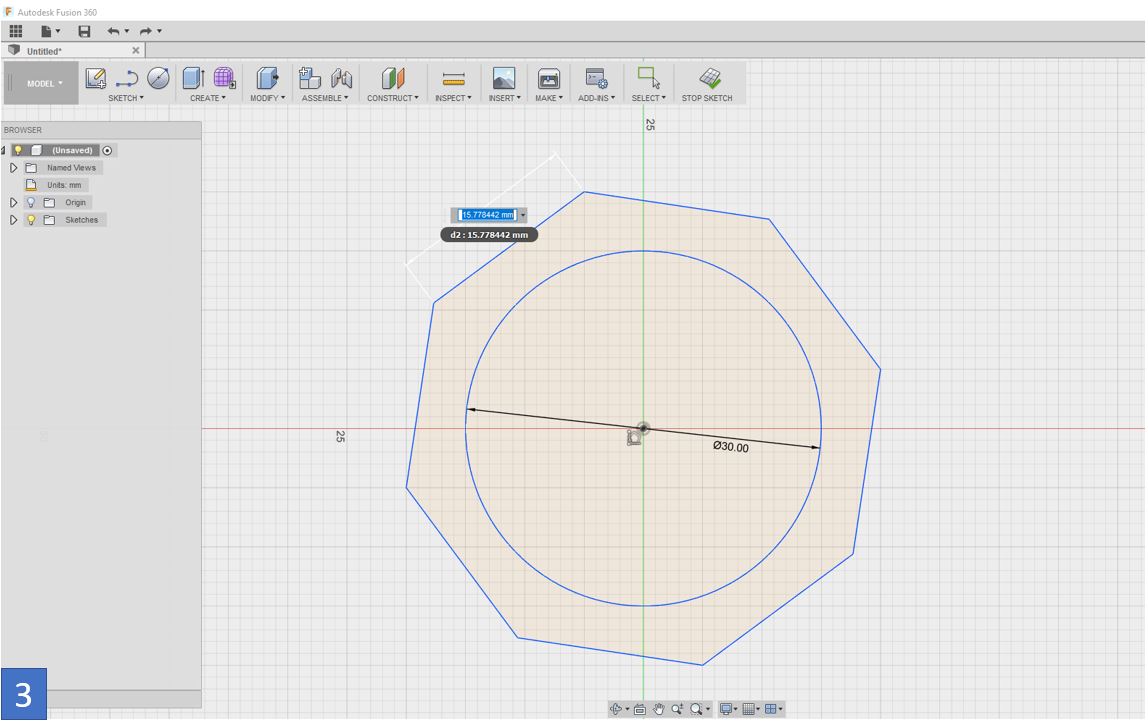
Task: Open the INSERT menu
Action: 504,98
